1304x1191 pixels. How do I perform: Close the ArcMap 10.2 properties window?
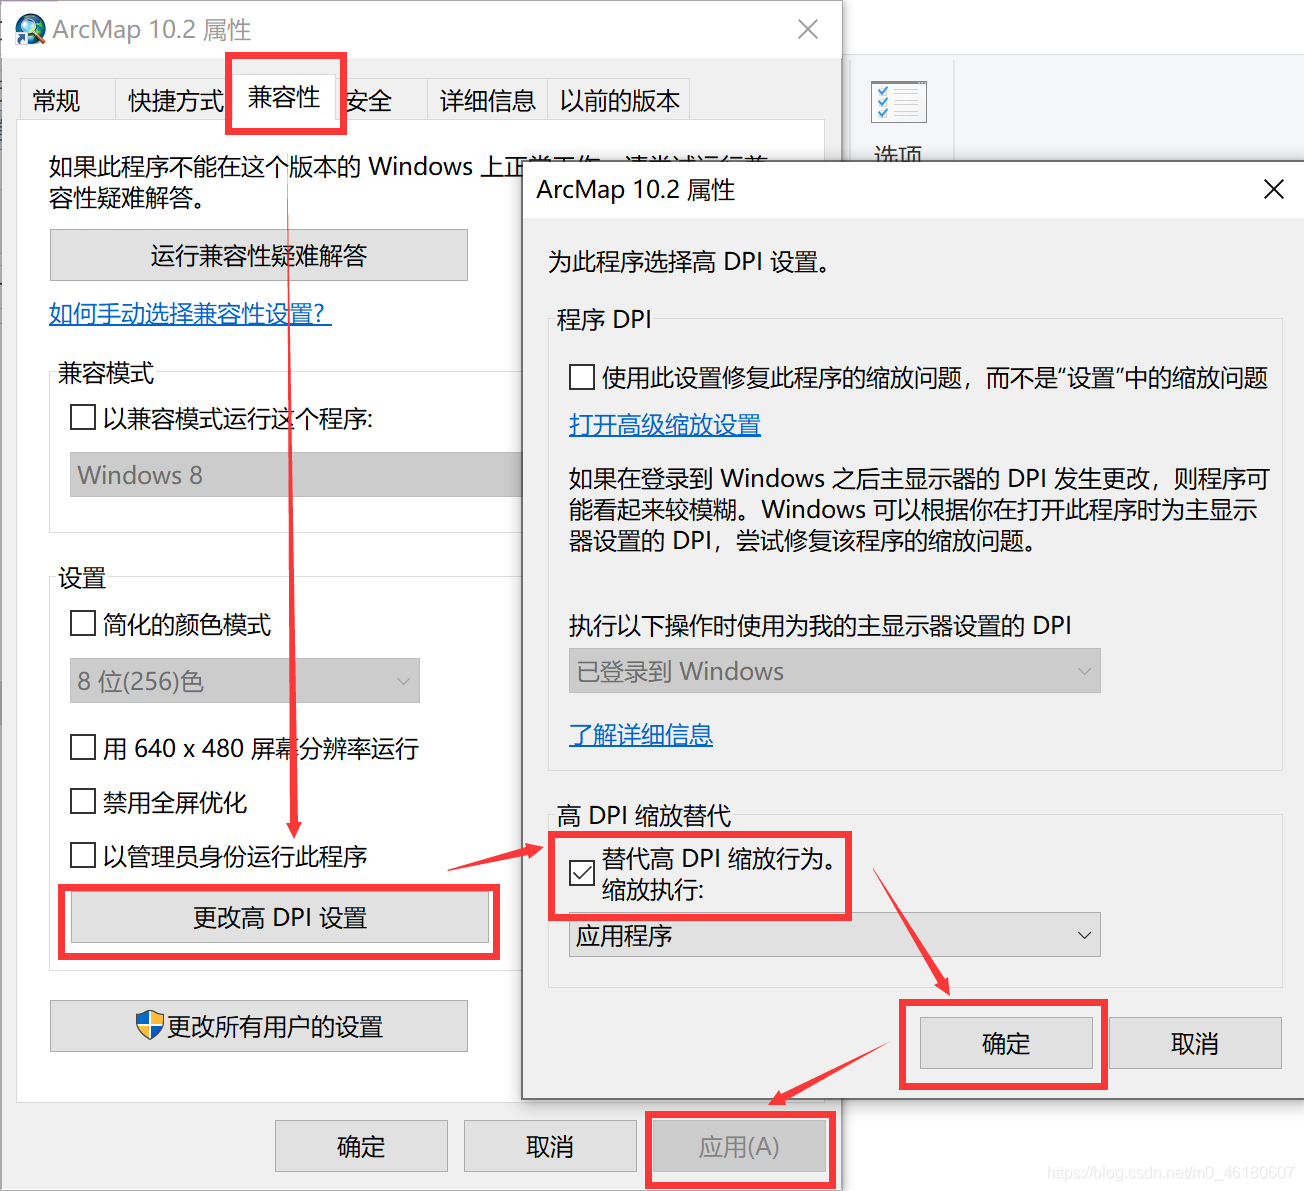(x=808, y=29)
